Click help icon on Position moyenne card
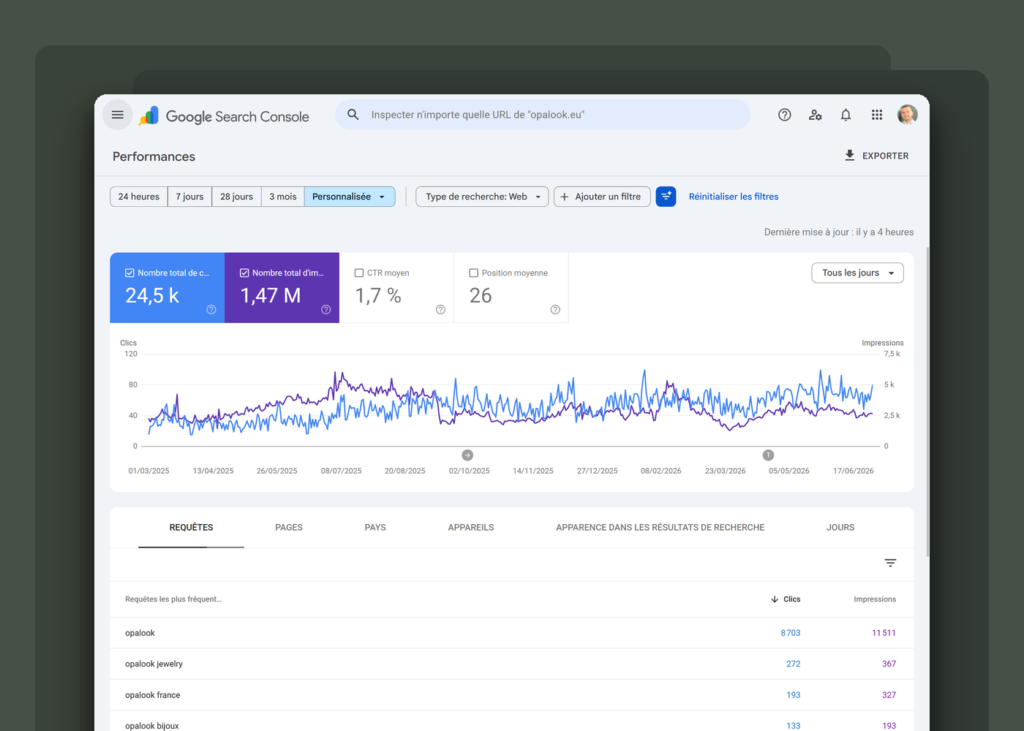 pyautogui.click(x=555, y=310)
